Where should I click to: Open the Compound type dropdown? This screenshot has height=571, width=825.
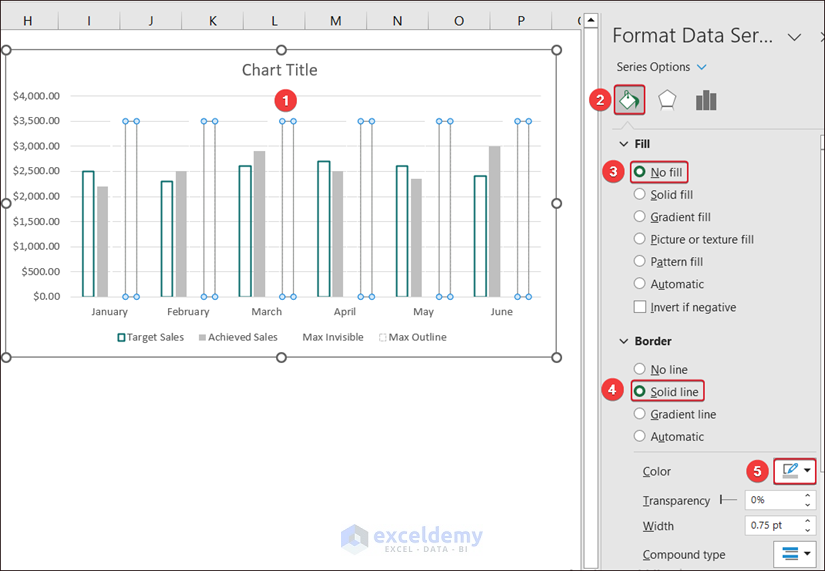coord(794,554)
